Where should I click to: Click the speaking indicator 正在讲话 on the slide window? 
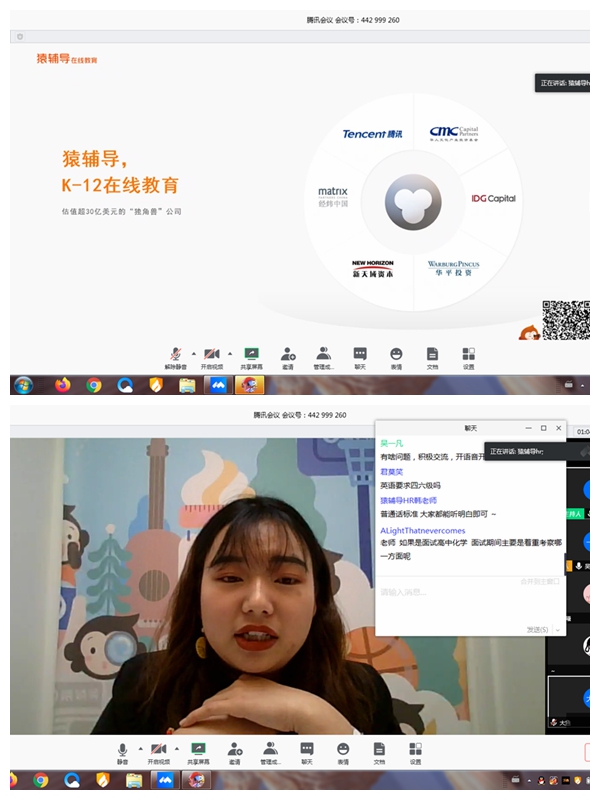click(x=562, y=83)
